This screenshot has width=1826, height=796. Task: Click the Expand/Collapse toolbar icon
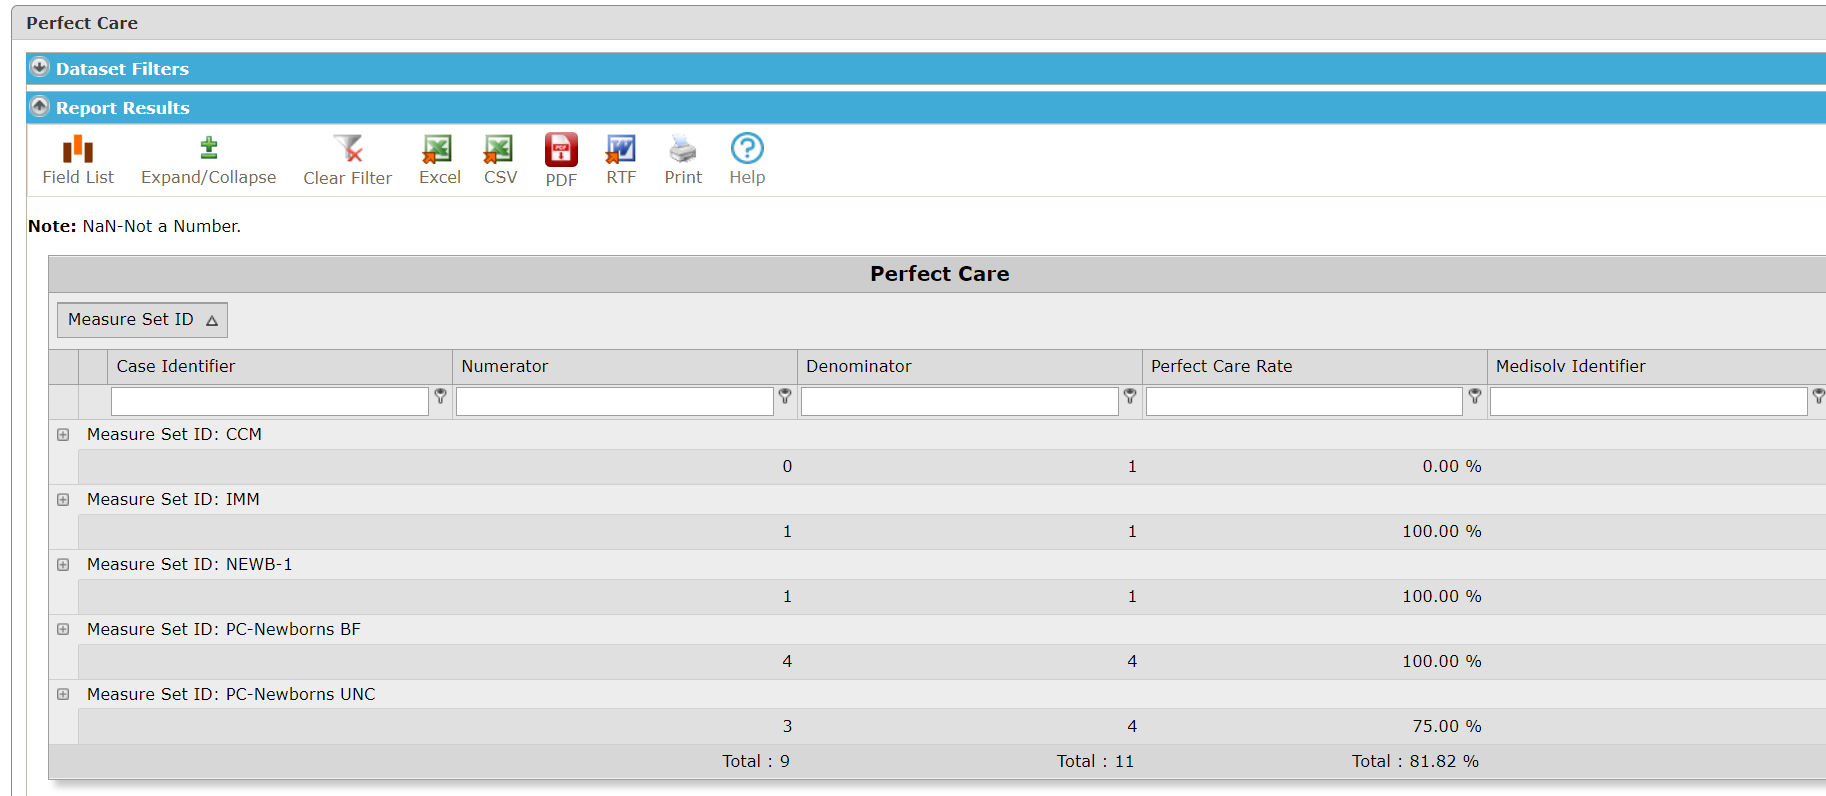pyautogui.click(x=208, y=149)
